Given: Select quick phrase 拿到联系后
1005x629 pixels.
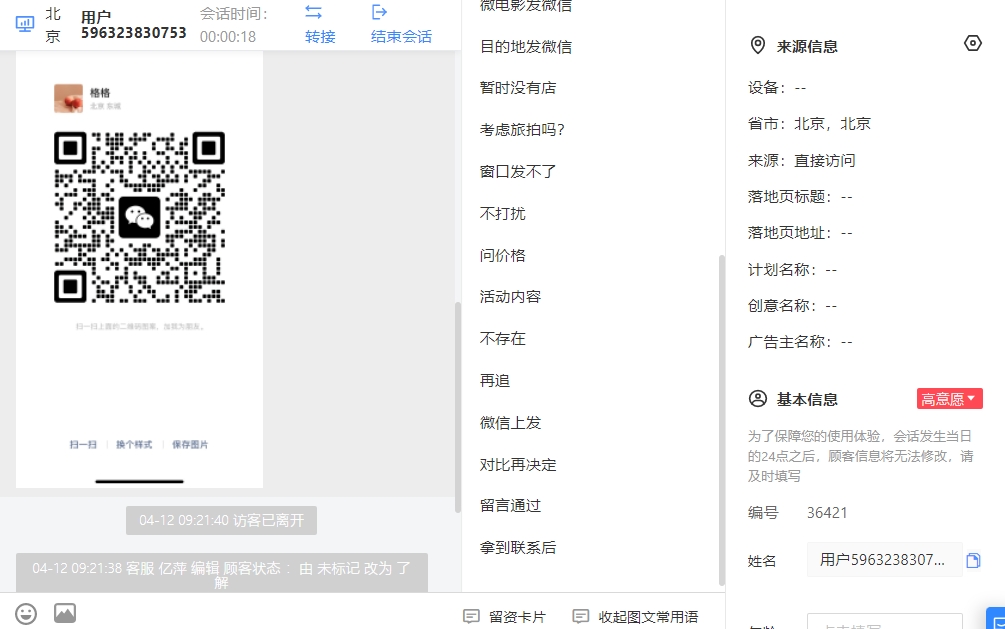Looking at the screenshot, I should [x=518, y=548].
